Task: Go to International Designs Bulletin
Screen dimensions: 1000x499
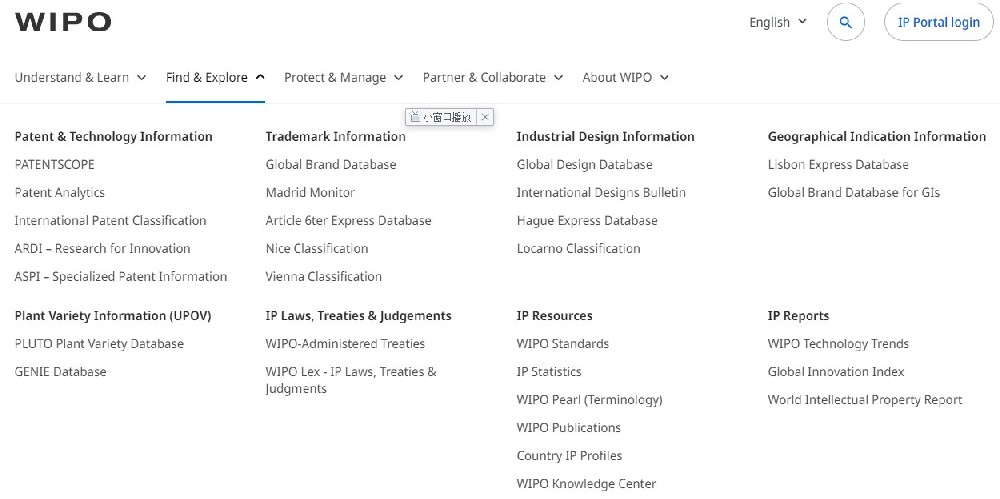Action: pos(601,193)
